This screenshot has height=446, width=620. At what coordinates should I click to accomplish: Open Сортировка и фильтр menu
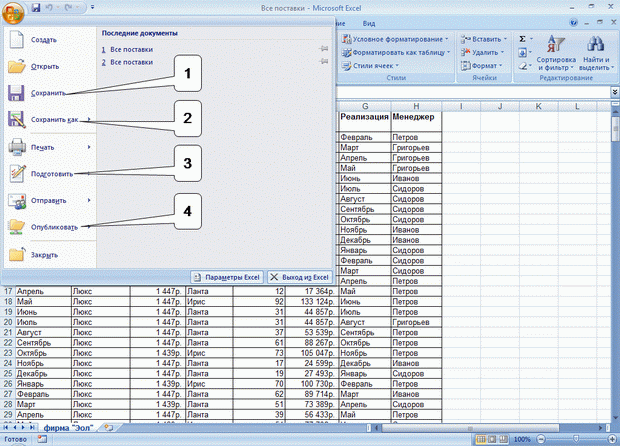coord(556,54)
